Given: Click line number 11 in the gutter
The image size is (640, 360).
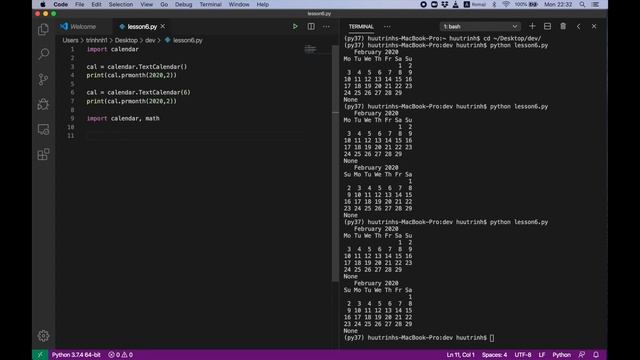Looking at the screenshot, I should [71, 136].
